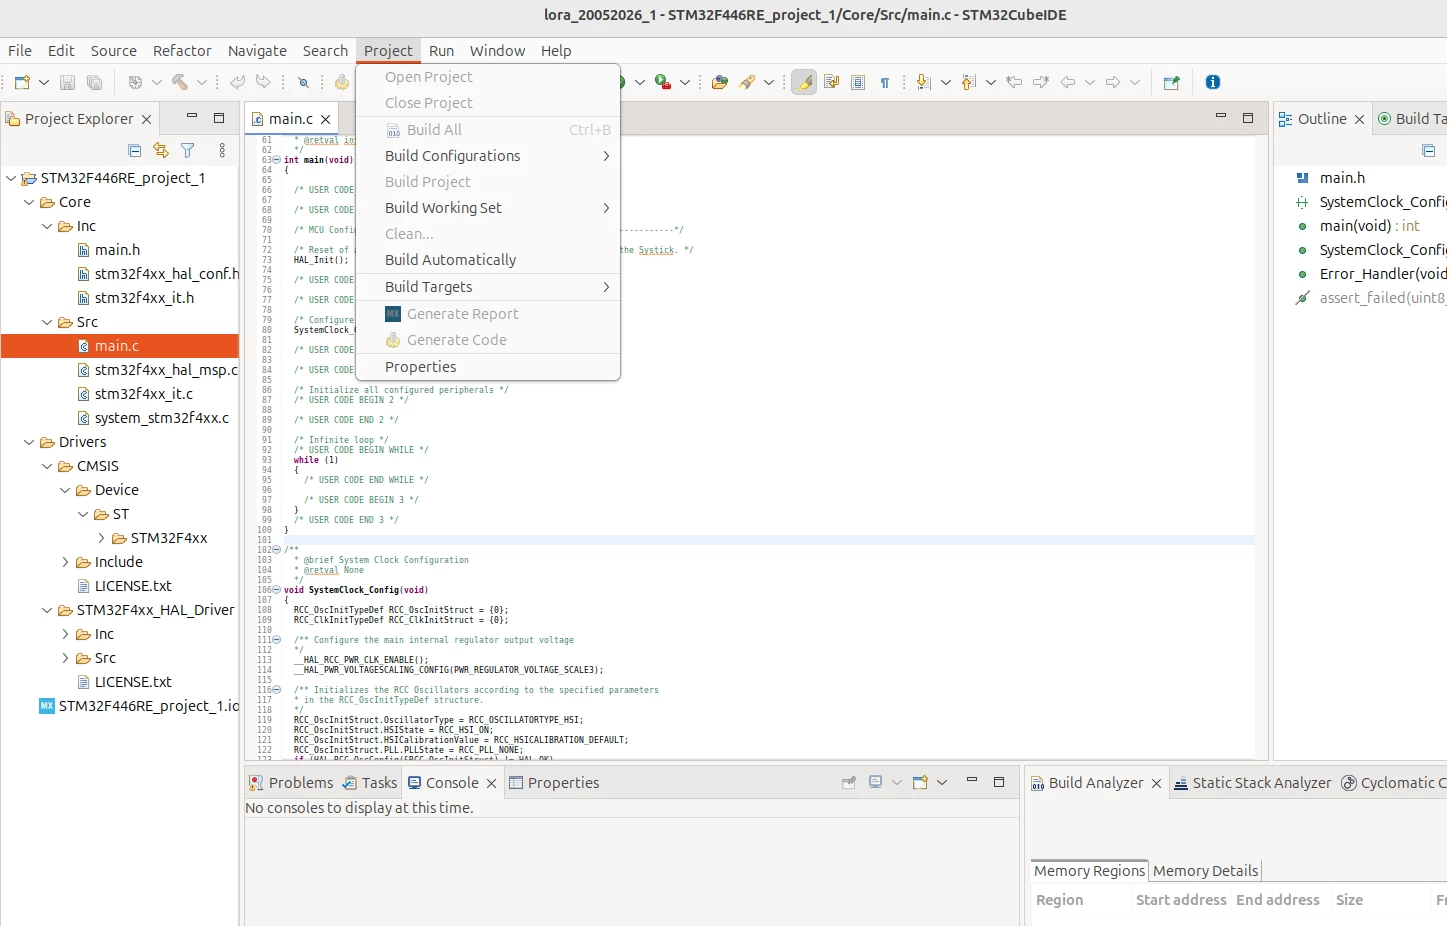Click the Save toolbar icon
The width and height of the screenshot is (1447, 926).
pos(67,82)
